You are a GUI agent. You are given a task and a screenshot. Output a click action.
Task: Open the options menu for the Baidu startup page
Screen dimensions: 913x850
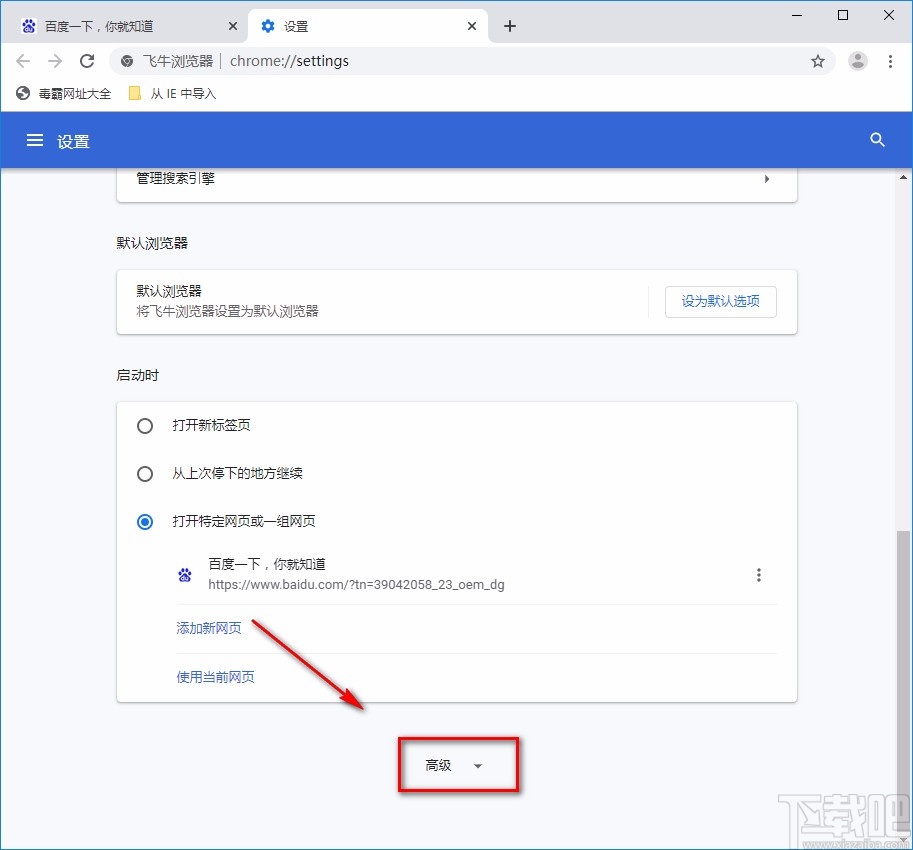759,574
